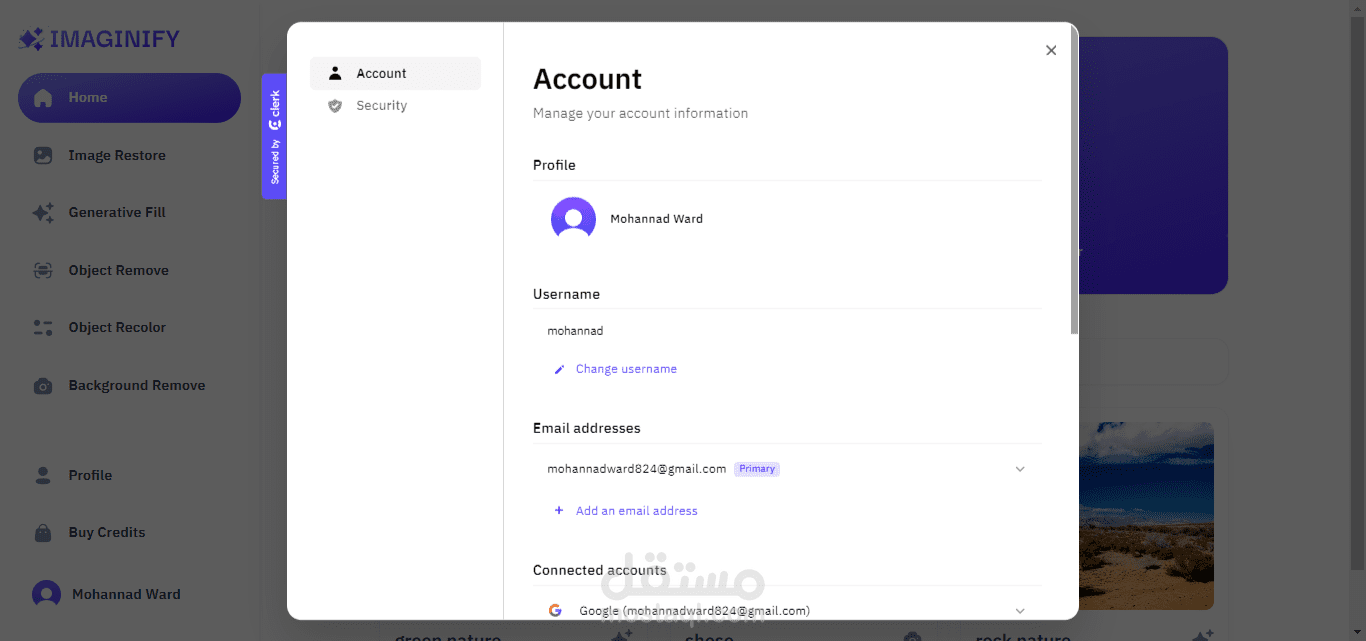Click the plus icon for adding email
This screenshot has width=1366, height=641.
[x=559, y=511]
